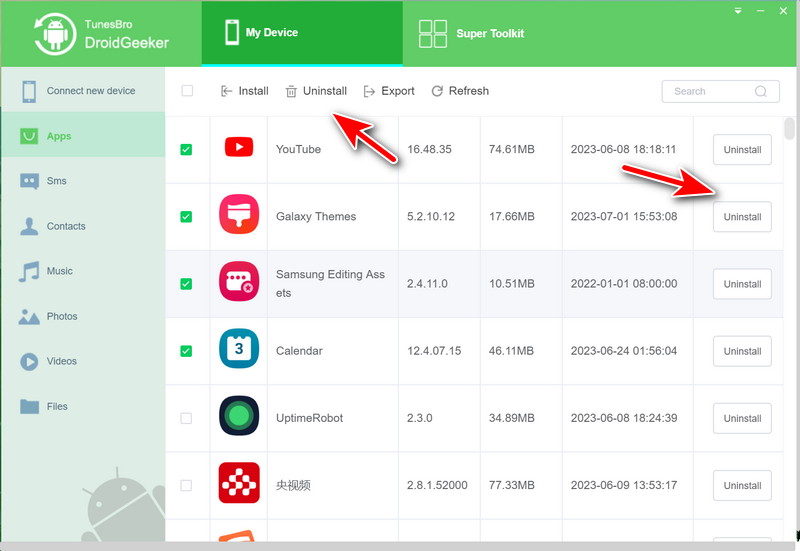The image size is (800, 551).
Task: Click the Install arrow icon in toolbar
Action: click(x=227, y=91)
